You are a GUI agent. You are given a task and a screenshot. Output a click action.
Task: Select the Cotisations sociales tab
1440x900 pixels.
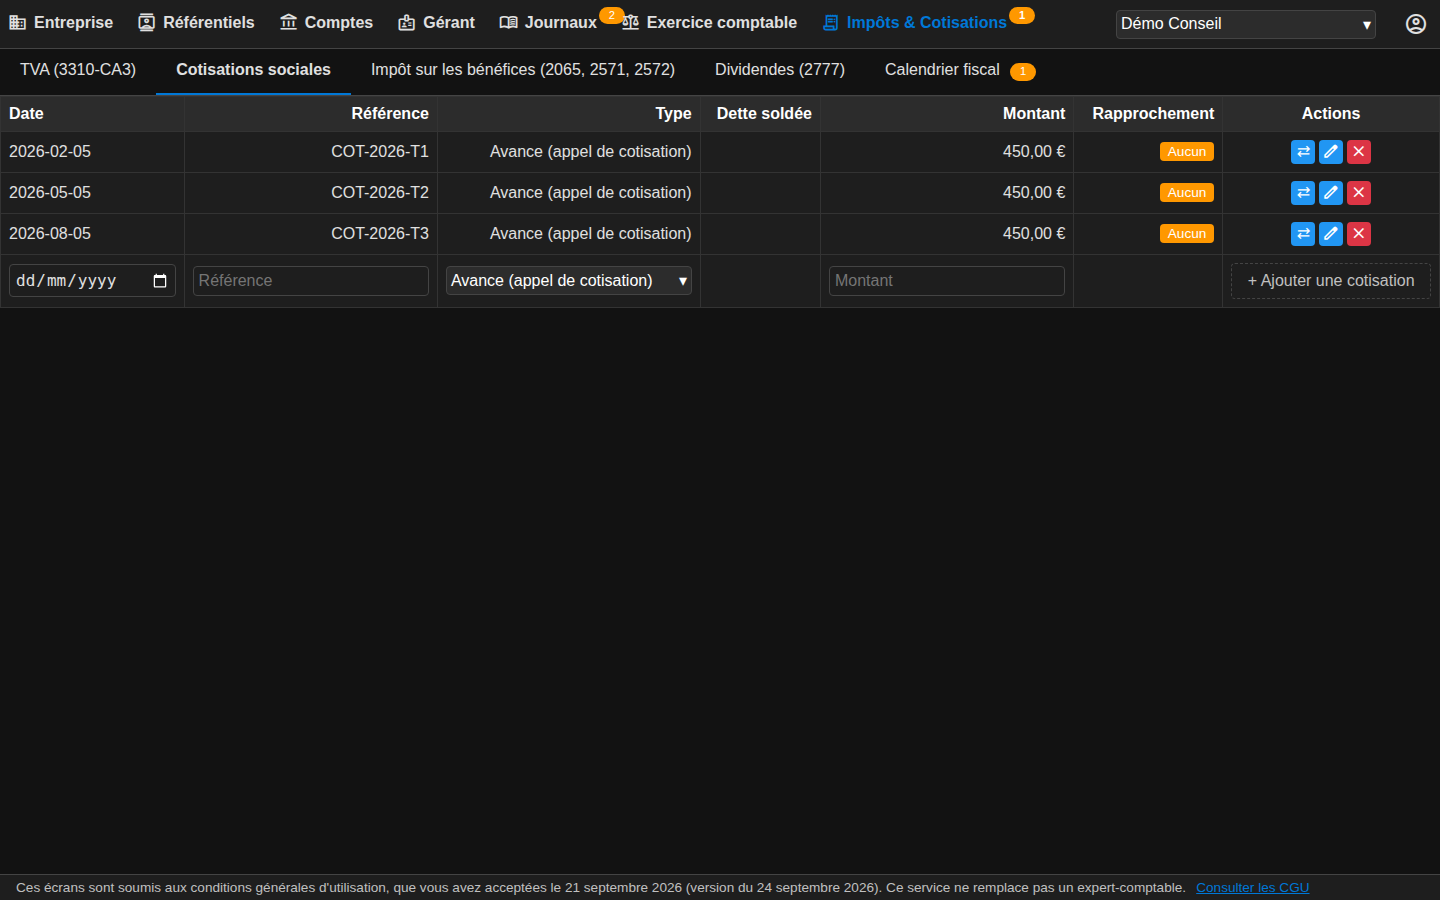coord(253,70)
